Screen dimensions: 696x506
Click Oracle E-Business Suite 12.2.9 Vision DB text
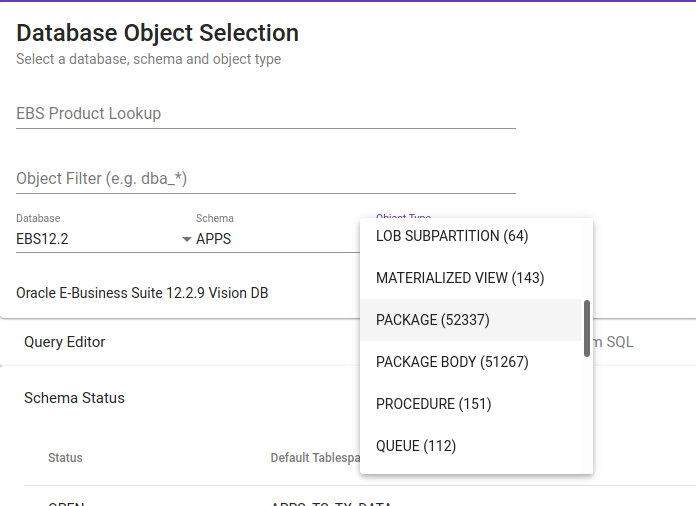tap(142, 293)
